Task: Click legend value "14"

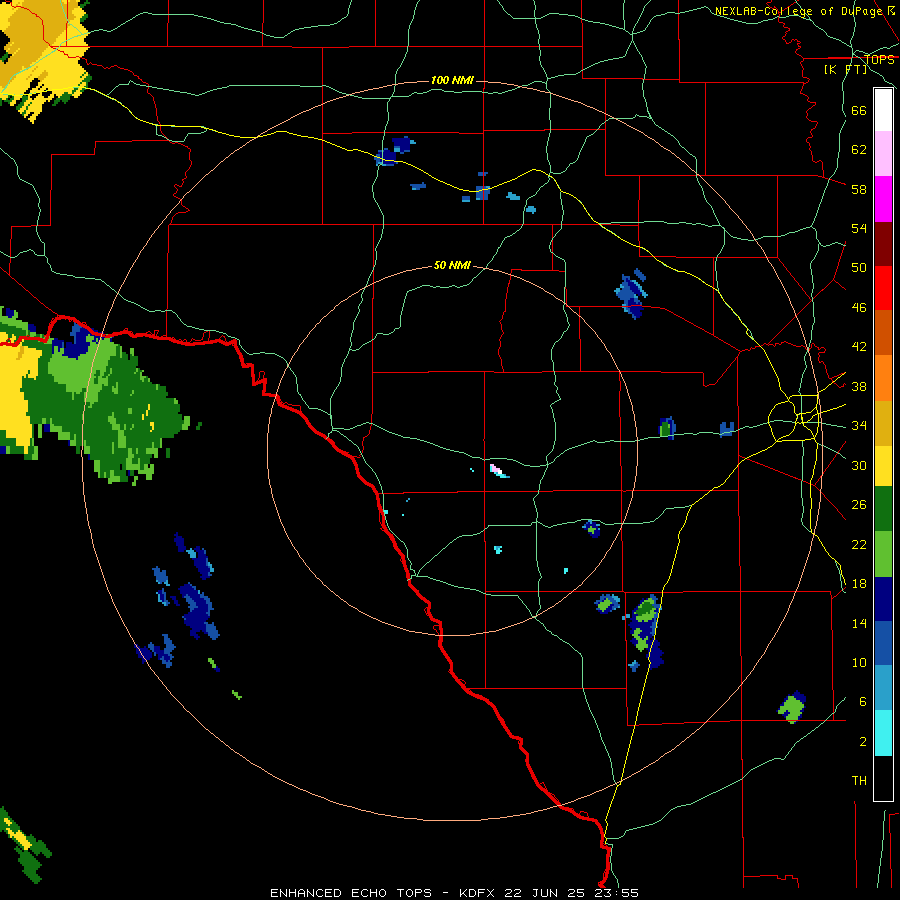Action: pyautogui.click(x=859, y=623)
